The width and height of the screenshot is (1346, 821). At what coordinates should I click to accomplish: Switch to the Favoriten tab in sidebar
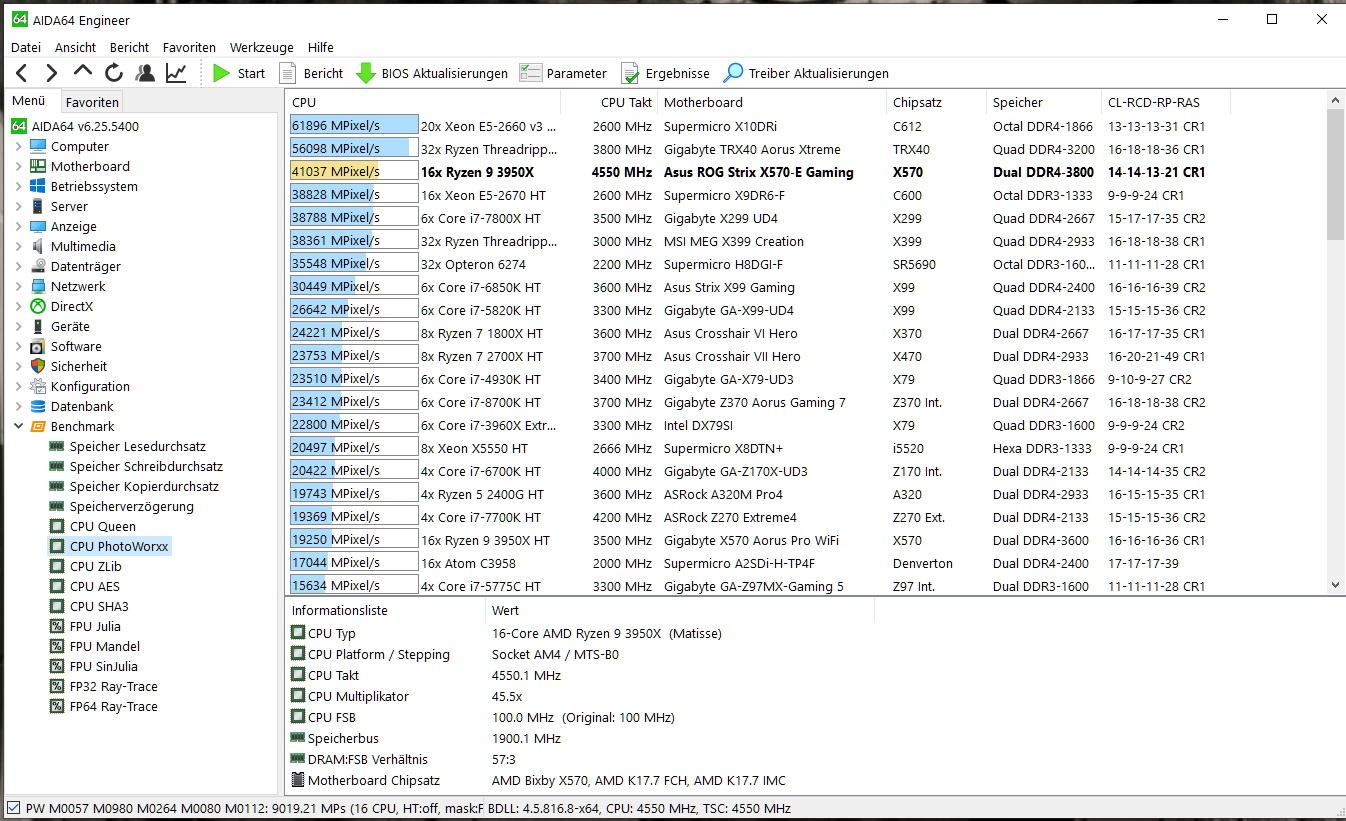(x=92, y=102)
